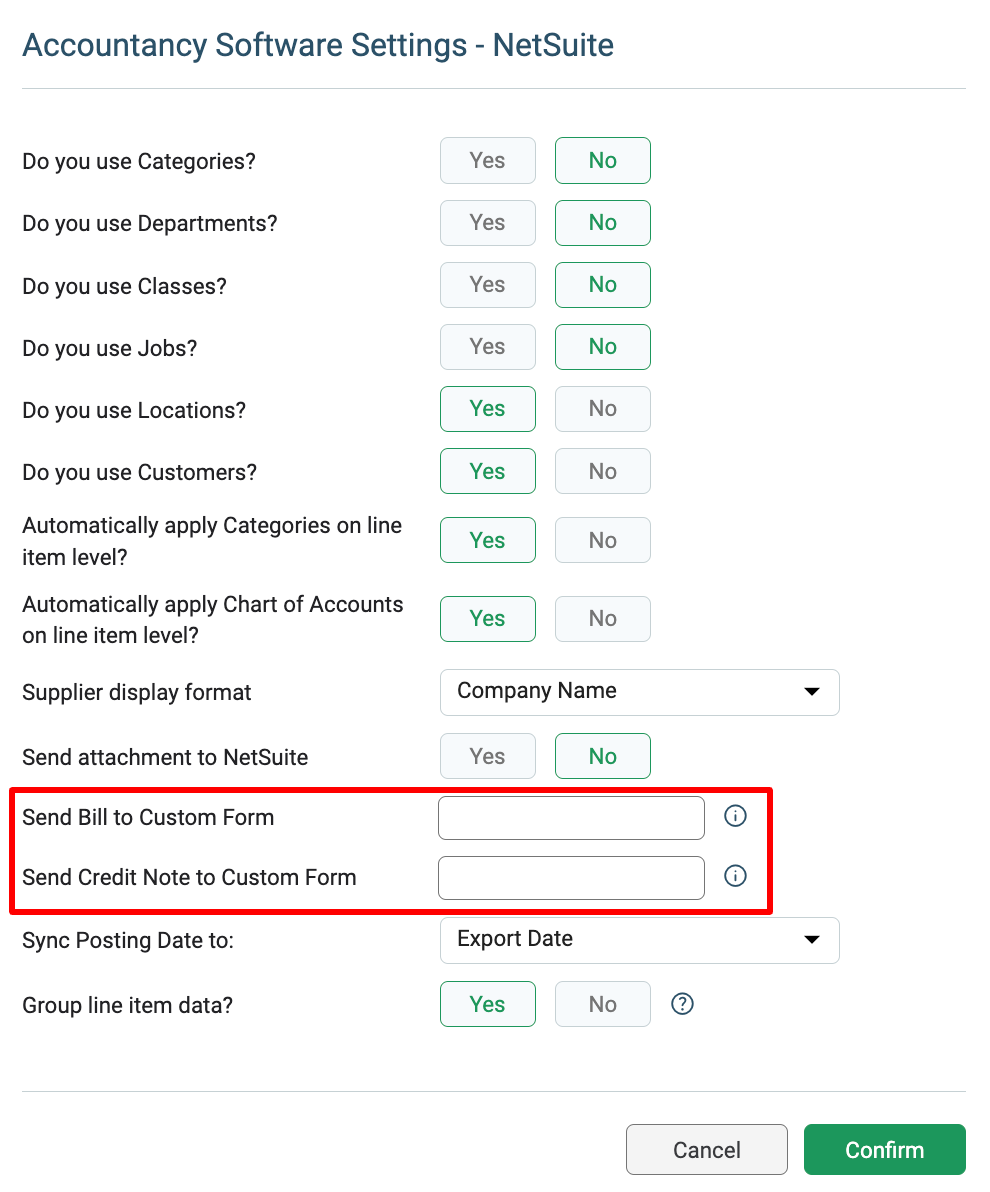The image size is (990, 1192).
Task: Open help icon next to Group line item data
Action: pyautogui.click(x=682, y=1004)
